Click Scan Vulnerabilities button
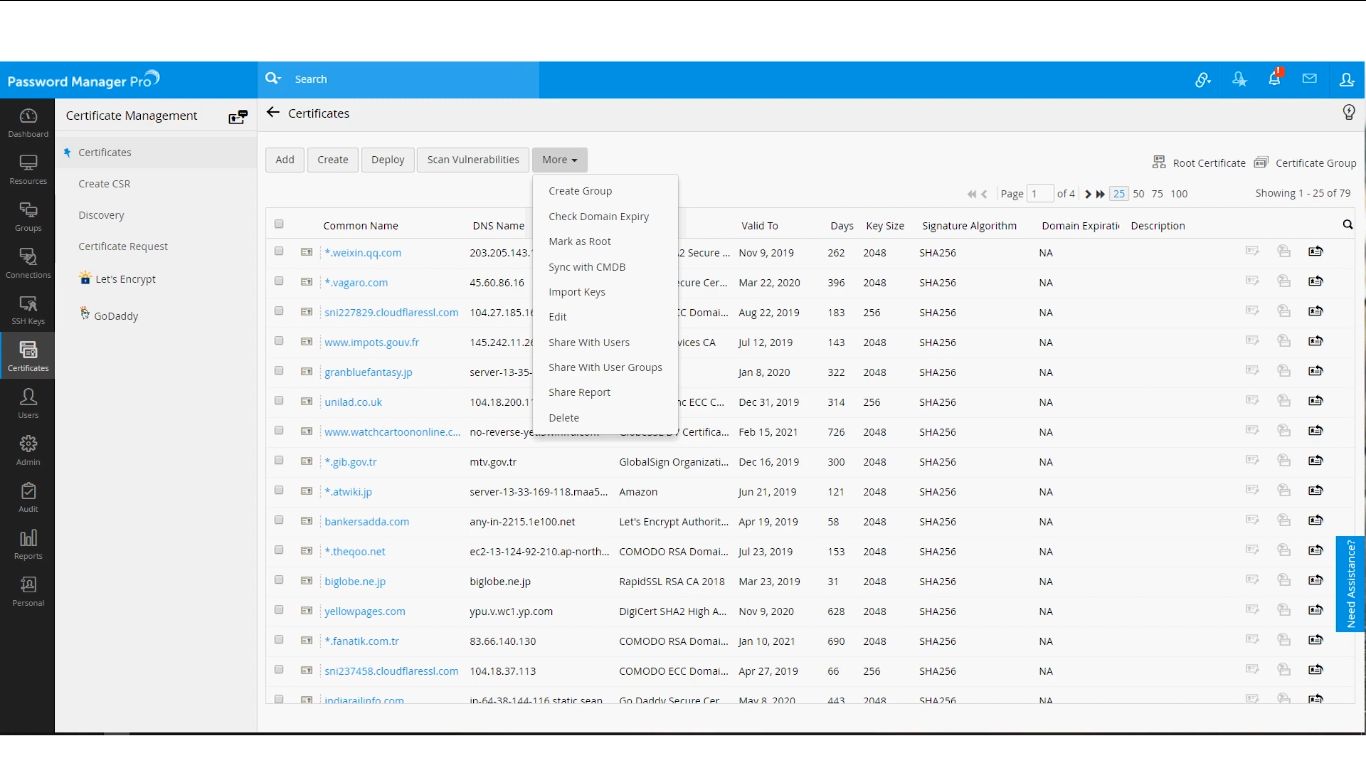This screenshot has width=1366, height=768. pyautogui.click(x=473, y=160)
